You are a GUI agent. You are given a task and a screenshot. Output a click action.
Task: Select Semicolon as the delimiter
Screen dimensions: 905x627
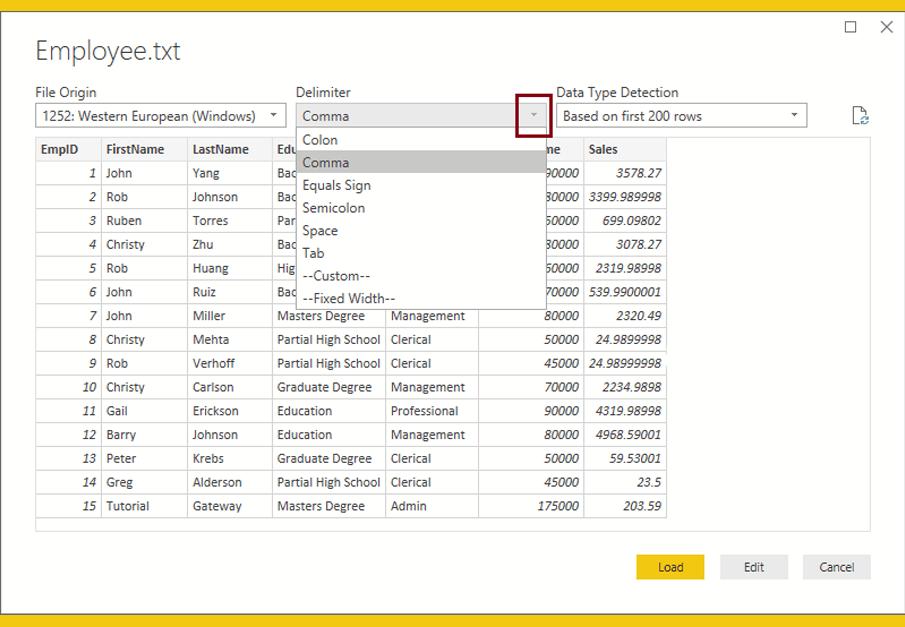(333, 208)
